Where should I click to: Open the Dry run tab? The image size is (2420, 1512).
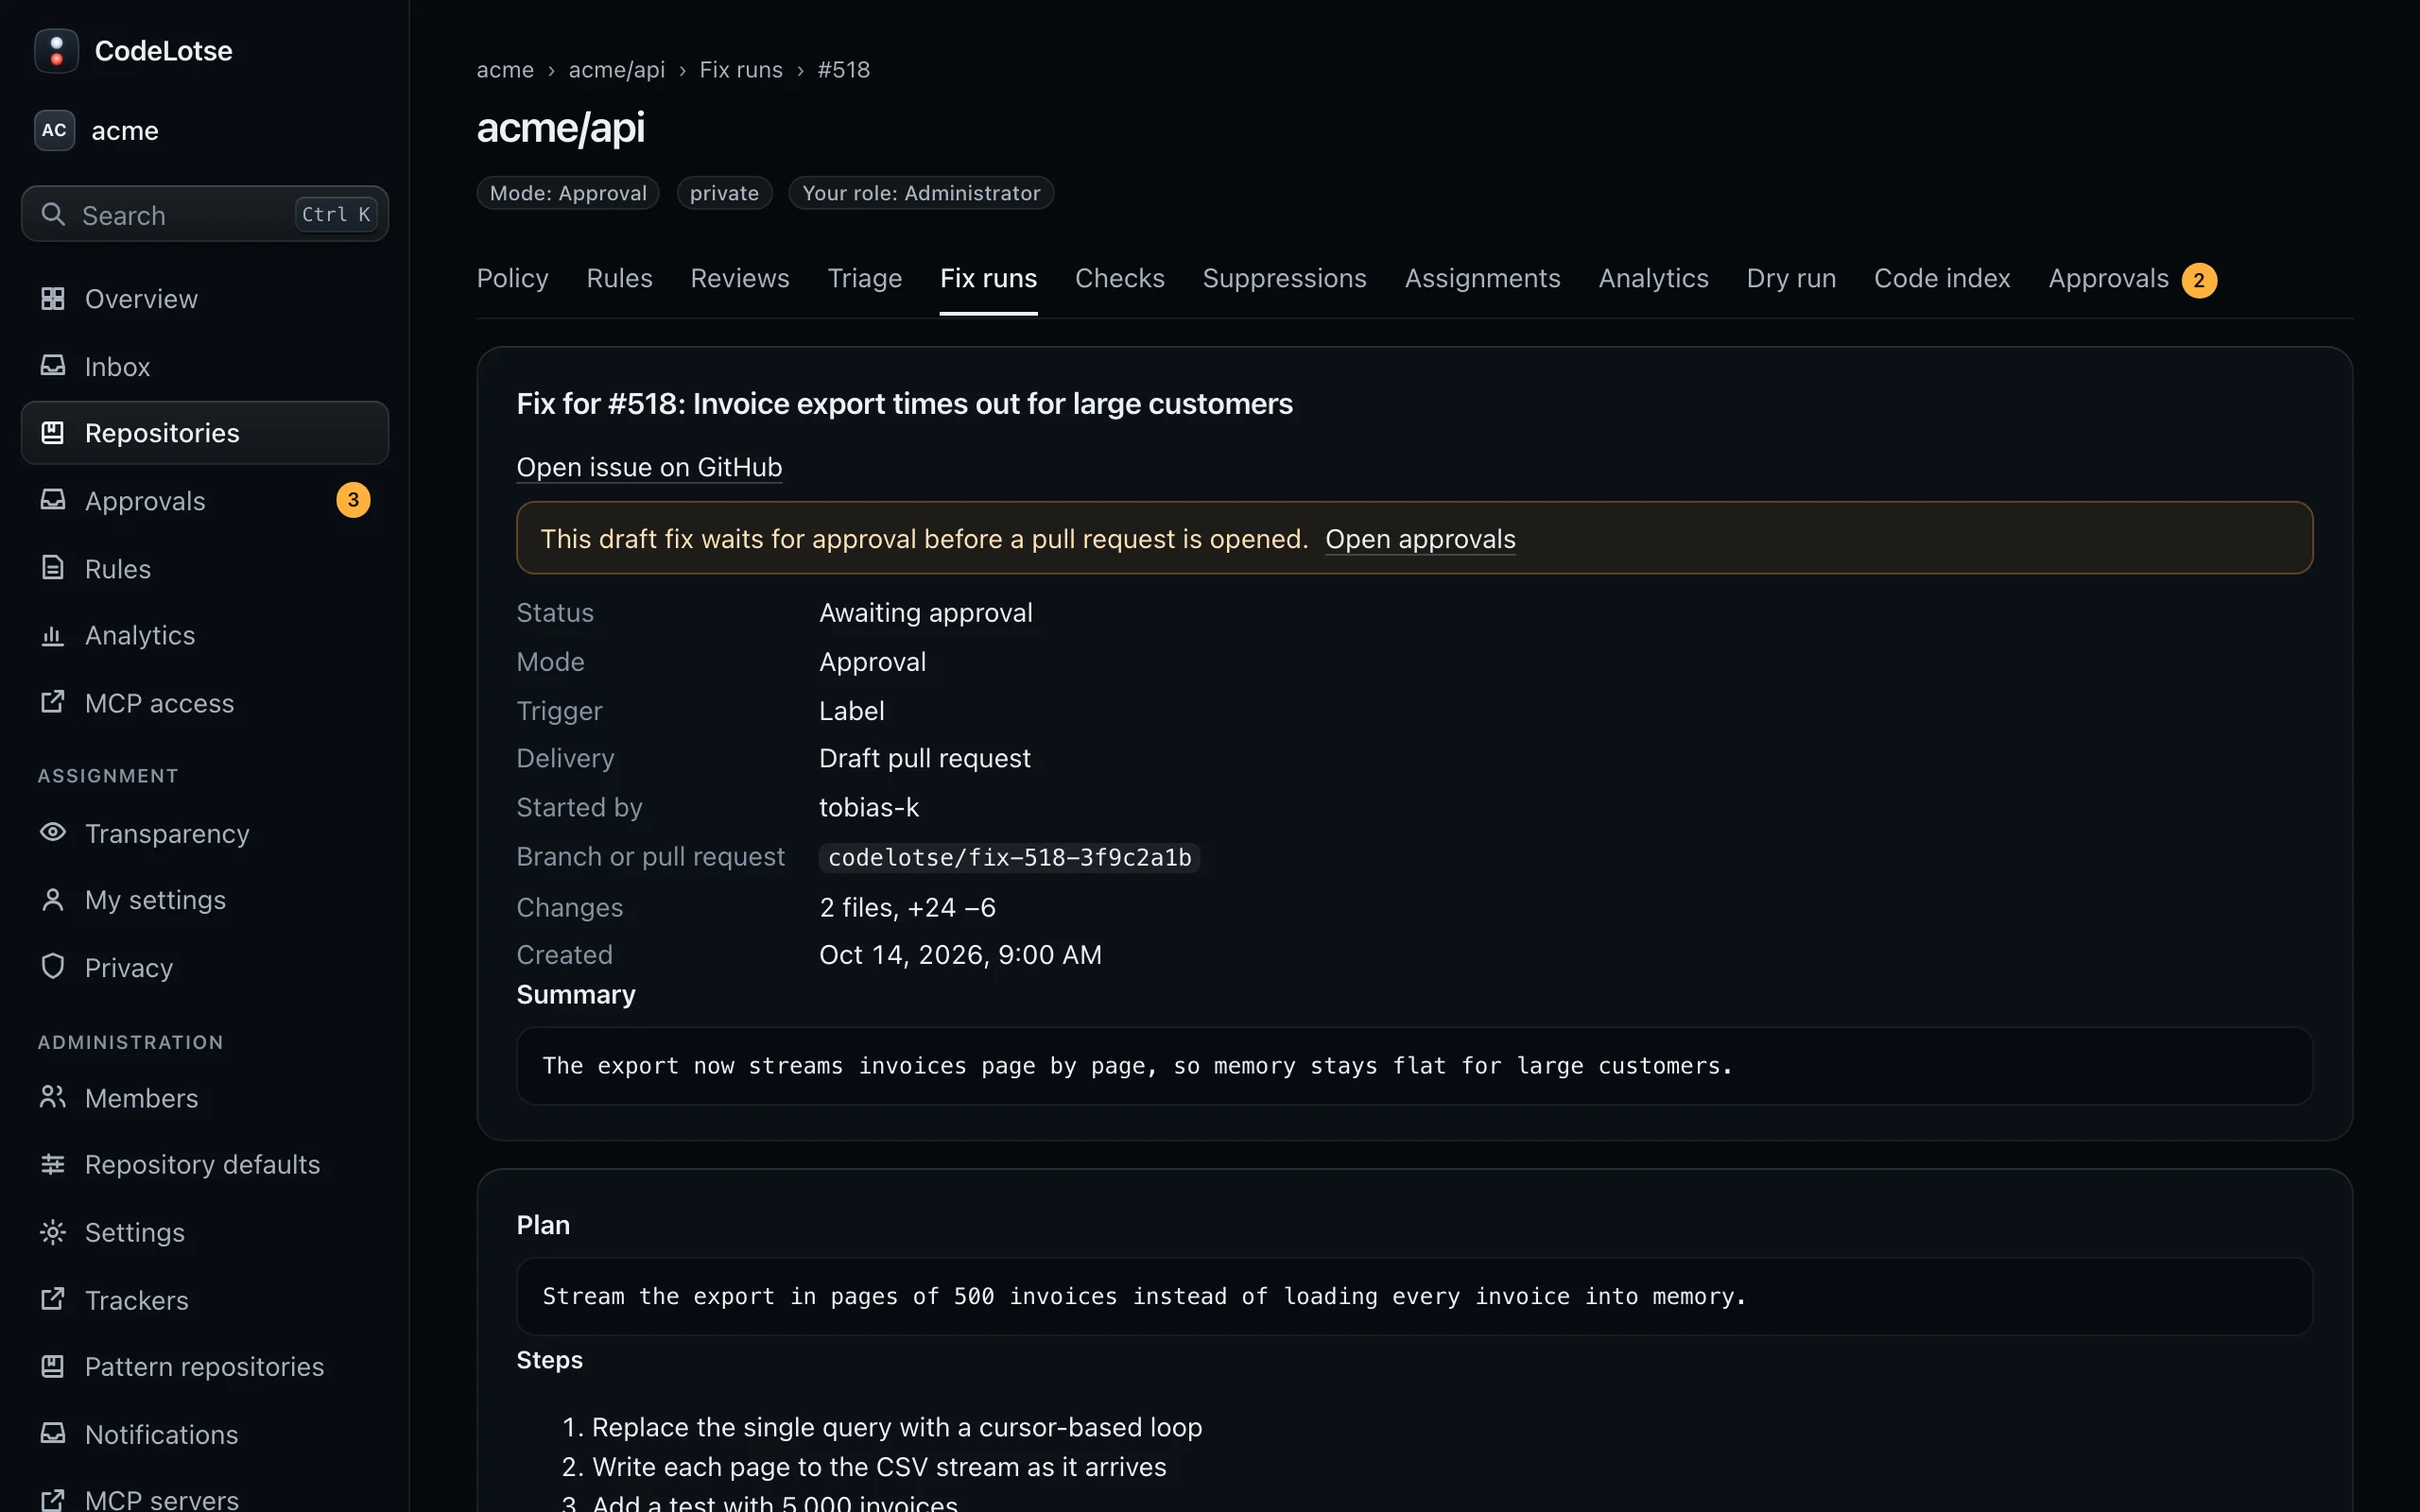coord(1791,278)
